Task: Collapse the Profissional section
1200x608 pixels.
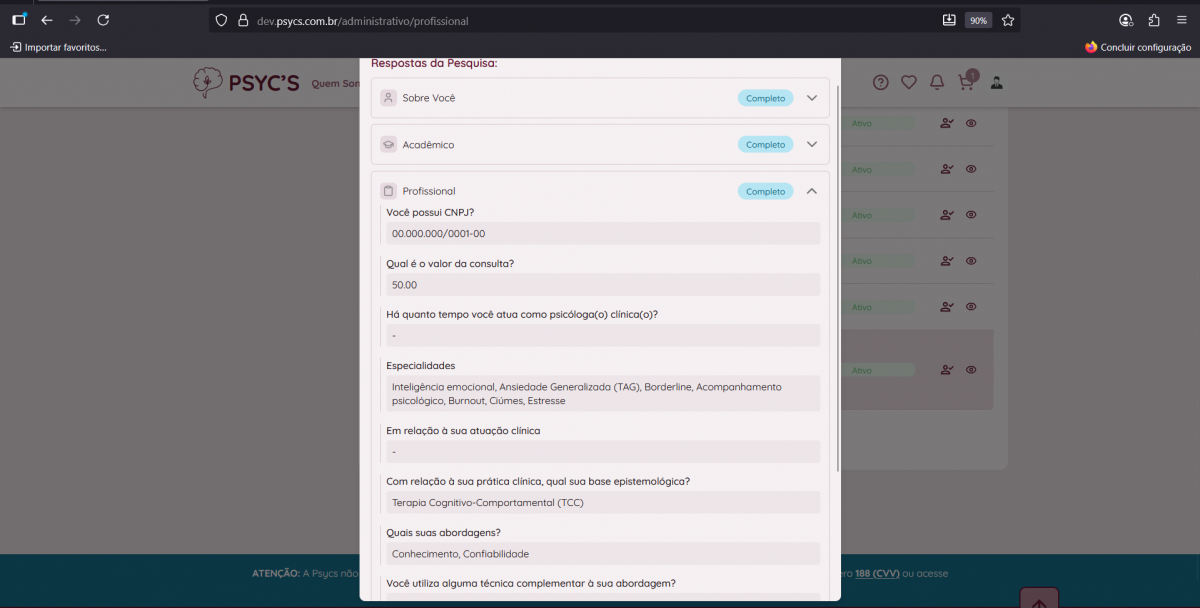Action: (x=812, y=191)
